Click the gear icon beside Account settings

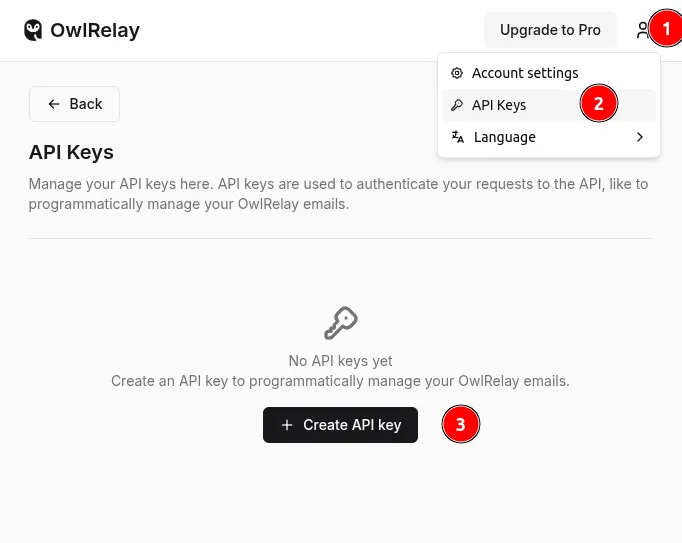[457, 73]
